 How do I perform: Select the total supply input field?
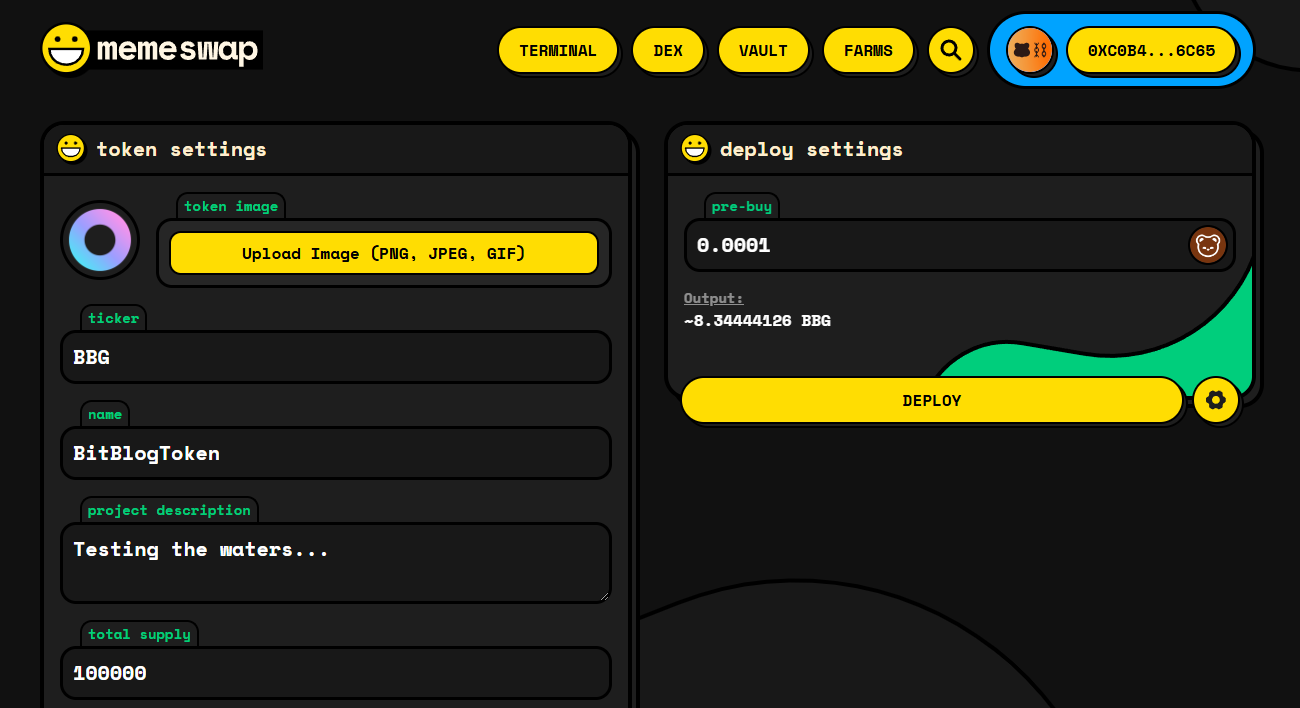pyautogui.click(x=335, y=673)
